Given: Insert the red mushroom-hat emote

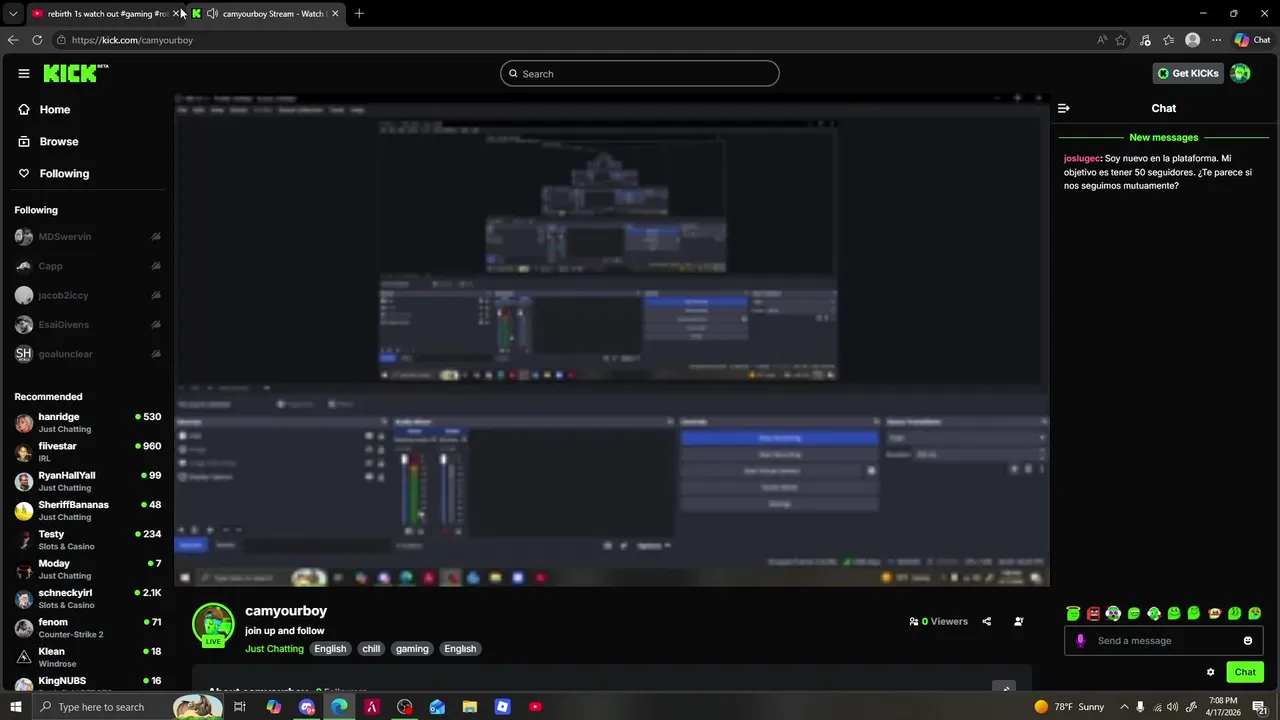Looking at the screenshot, I should (1214, 613).
